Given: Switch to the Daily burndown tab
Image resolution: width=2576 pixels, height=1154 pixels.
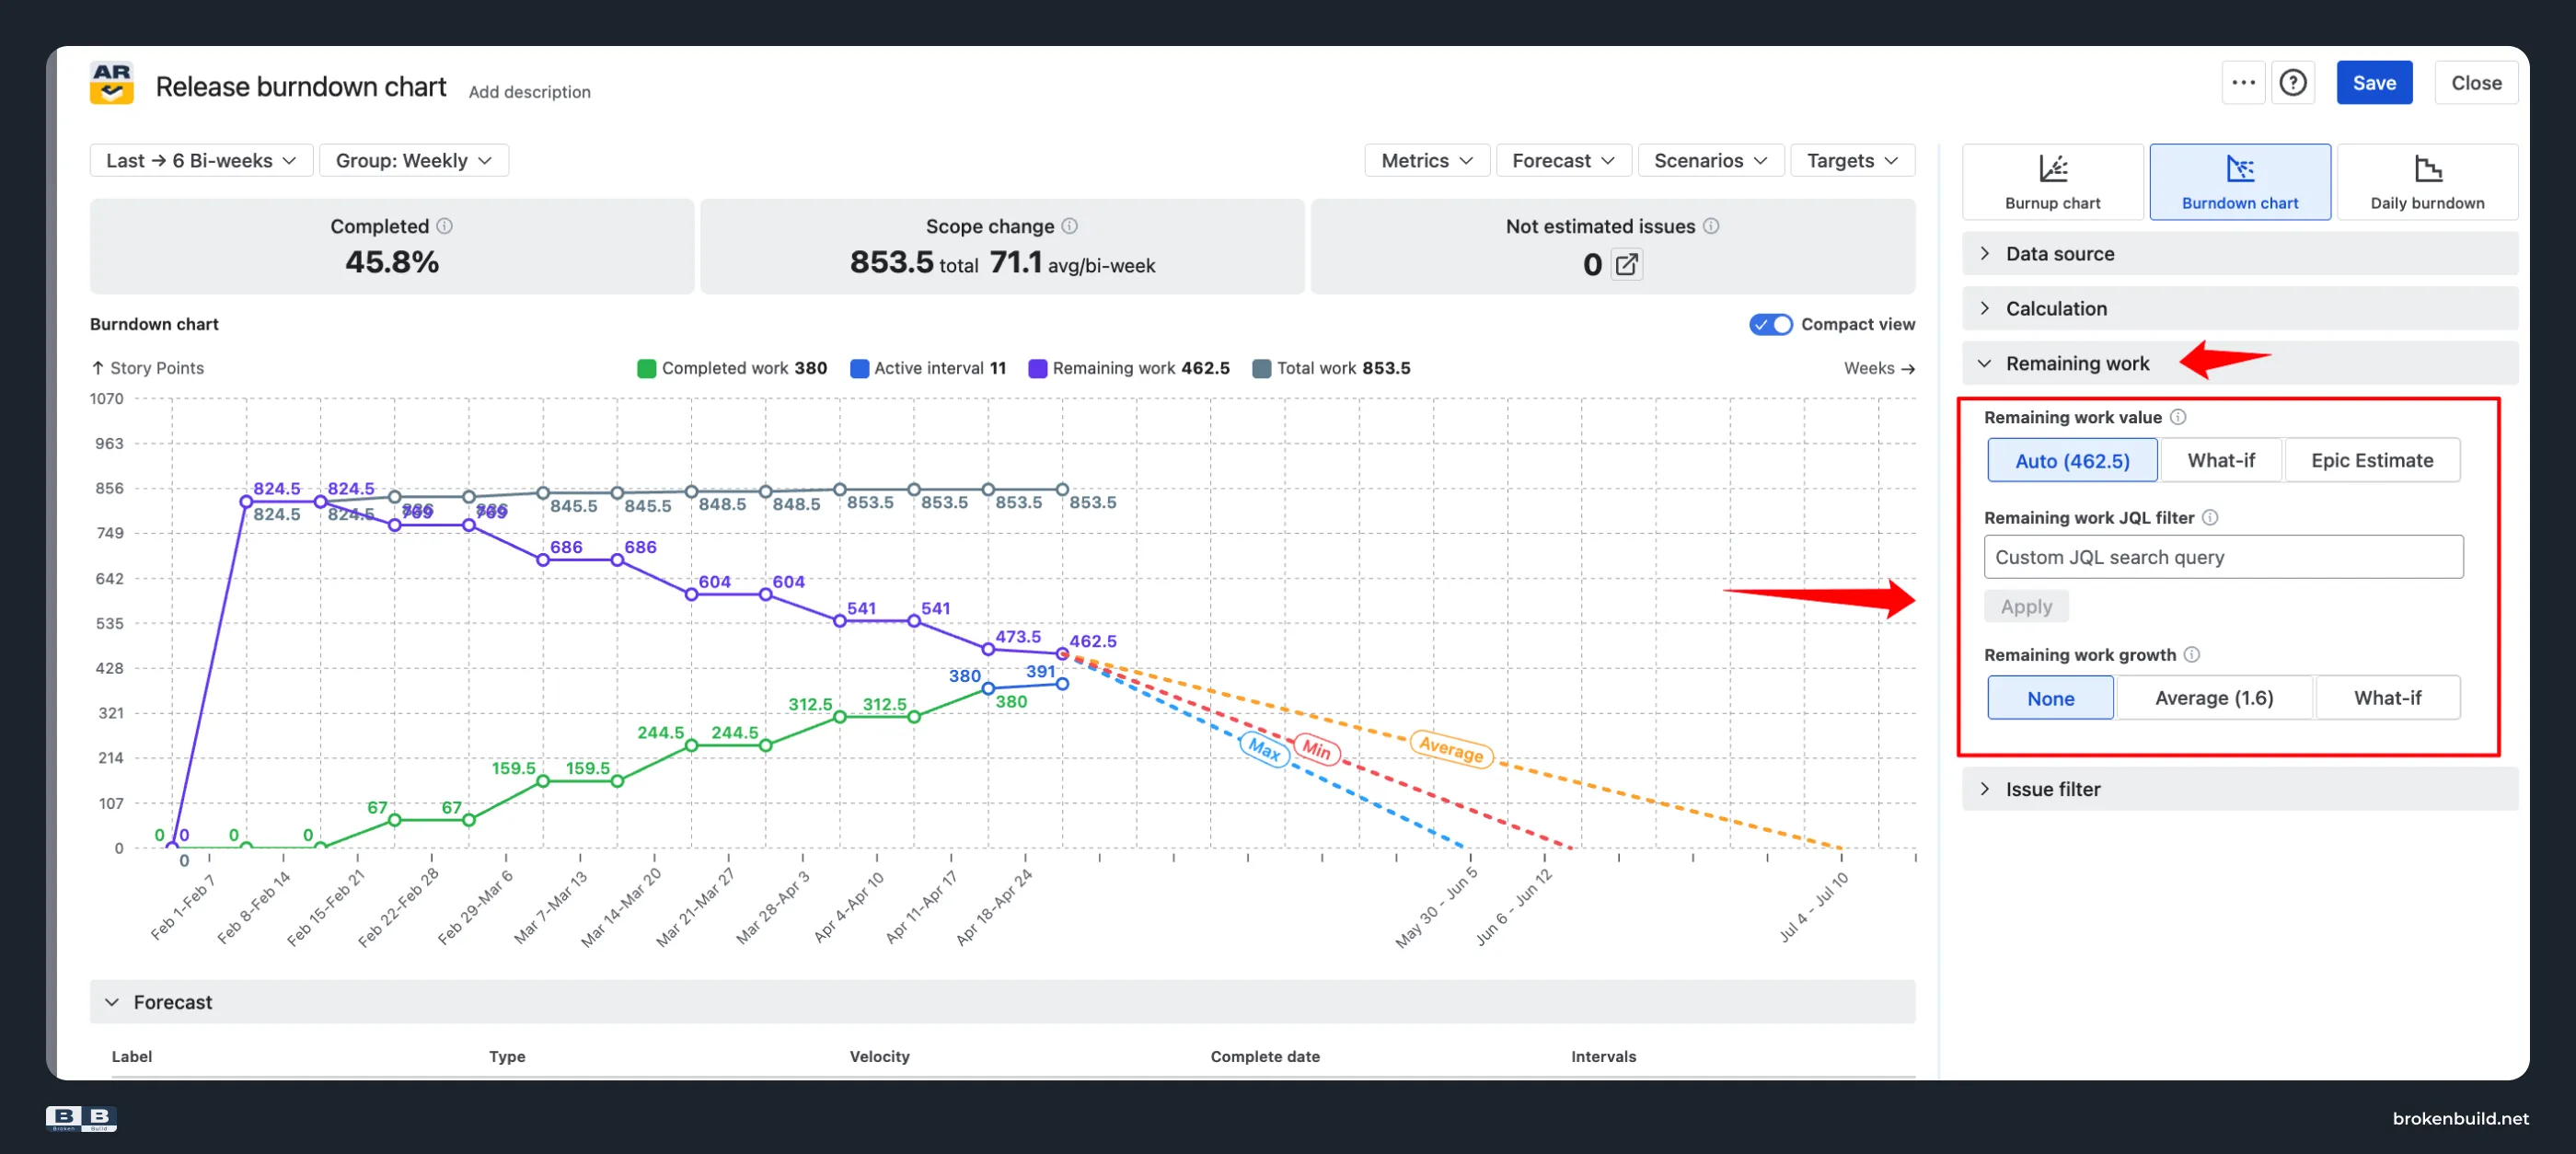Looking at the screenshot, I should coord(2427,182).
